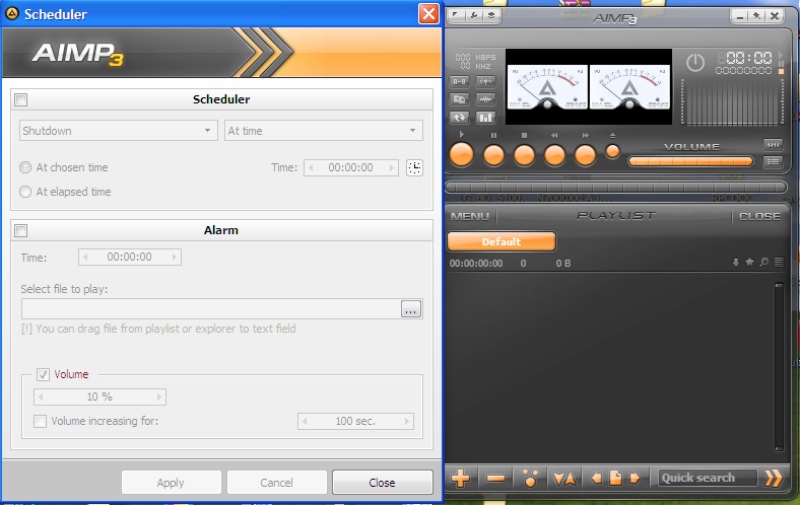Click in Select file to play field
800x505 pixels.
coord(211,309)
